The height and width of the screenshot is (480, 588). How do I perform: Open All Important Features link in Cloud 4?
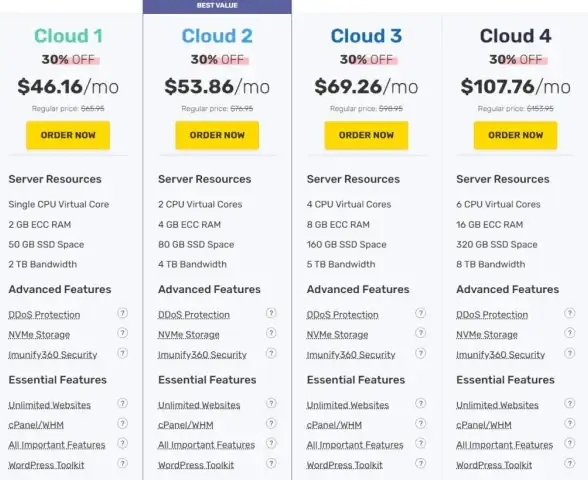(x=504, y=445)
